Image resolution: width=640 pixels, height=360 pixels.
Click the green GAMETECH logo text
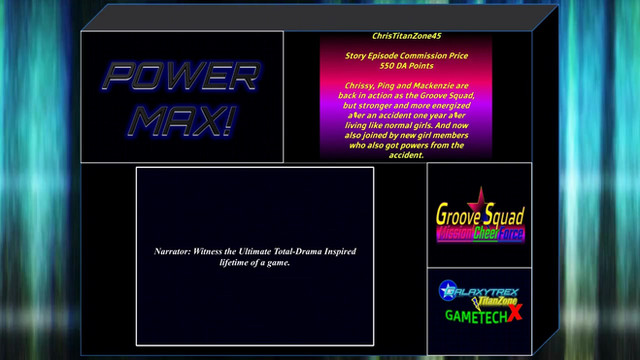point(476,316)
